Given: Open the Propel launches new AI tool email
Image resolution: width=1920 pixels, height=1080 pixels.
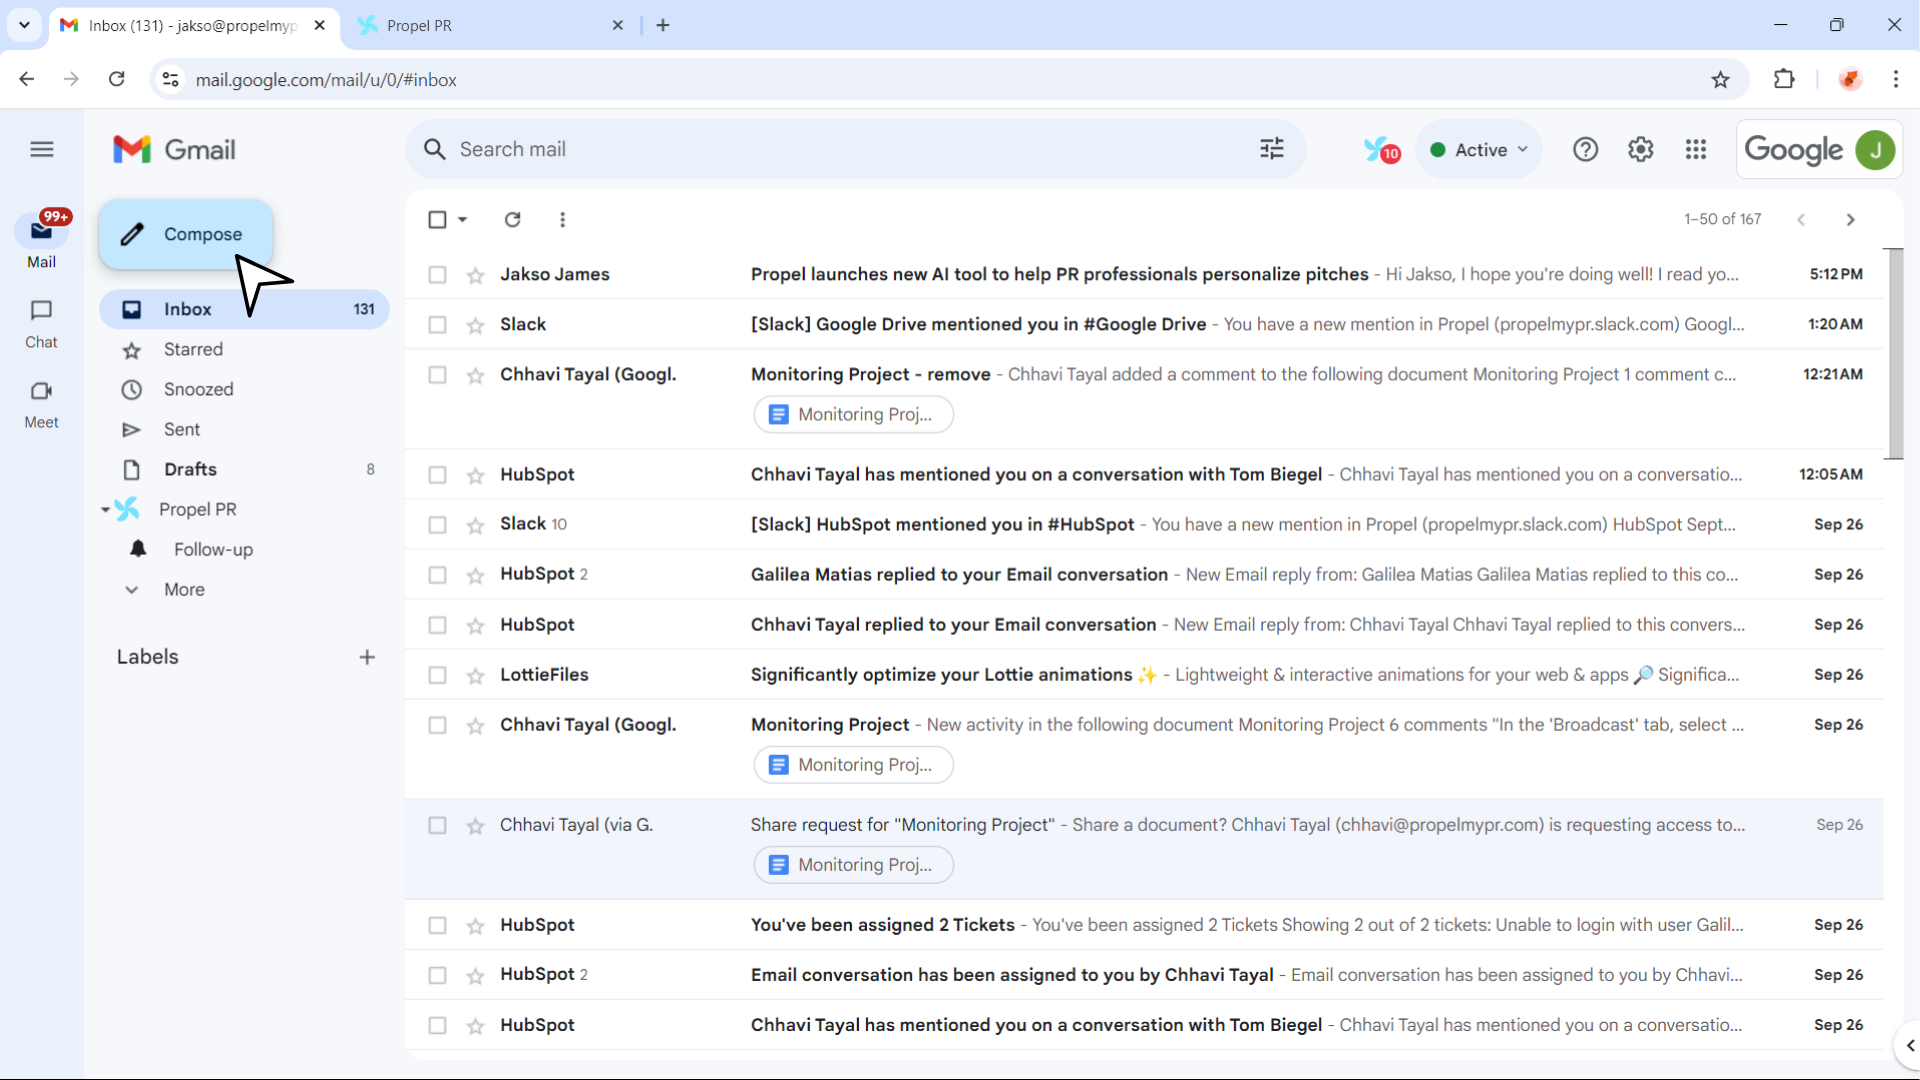Looking at the screenshot, I should [x=1144, y=274].
